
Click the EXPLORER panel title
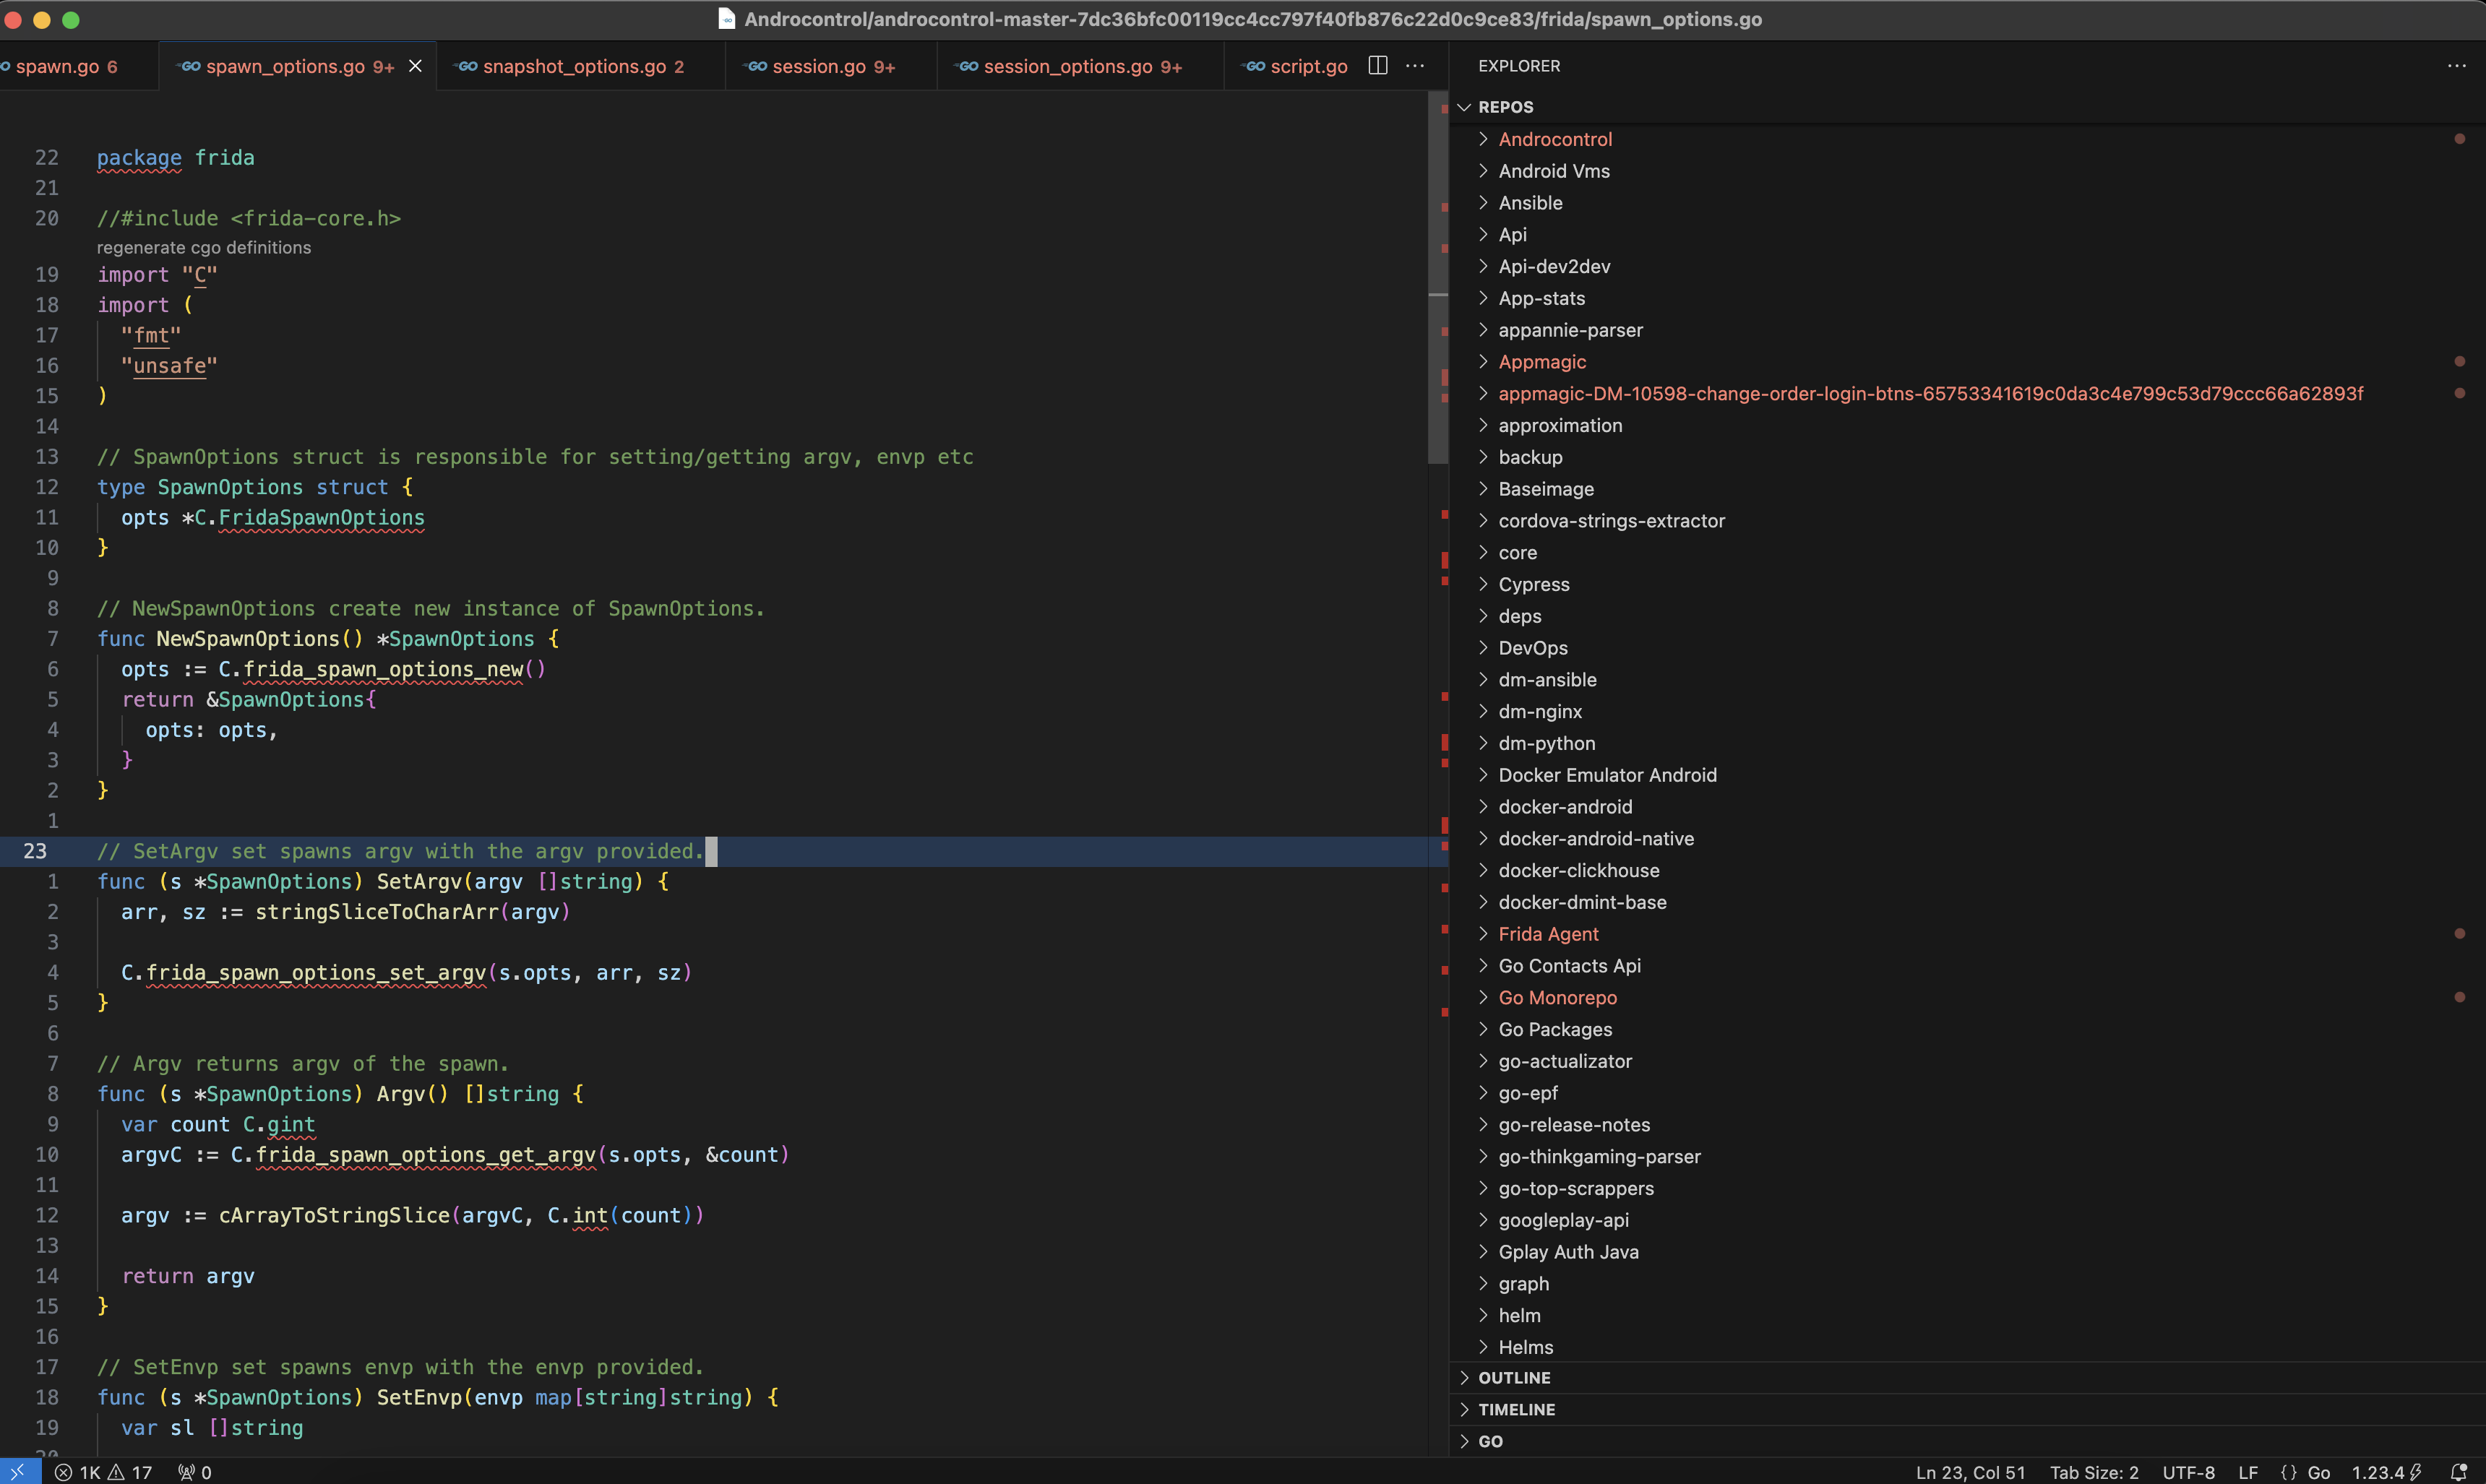pos(1518,66)
